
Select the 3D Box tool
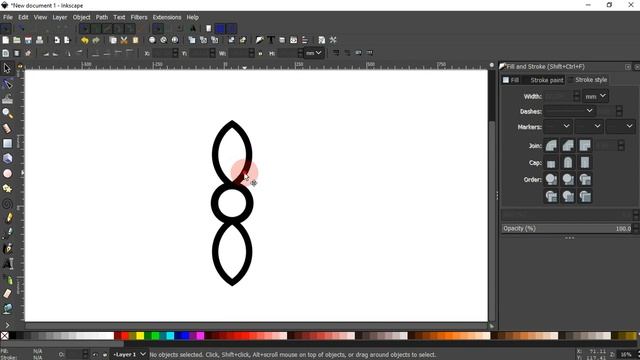tap(7, 158)
